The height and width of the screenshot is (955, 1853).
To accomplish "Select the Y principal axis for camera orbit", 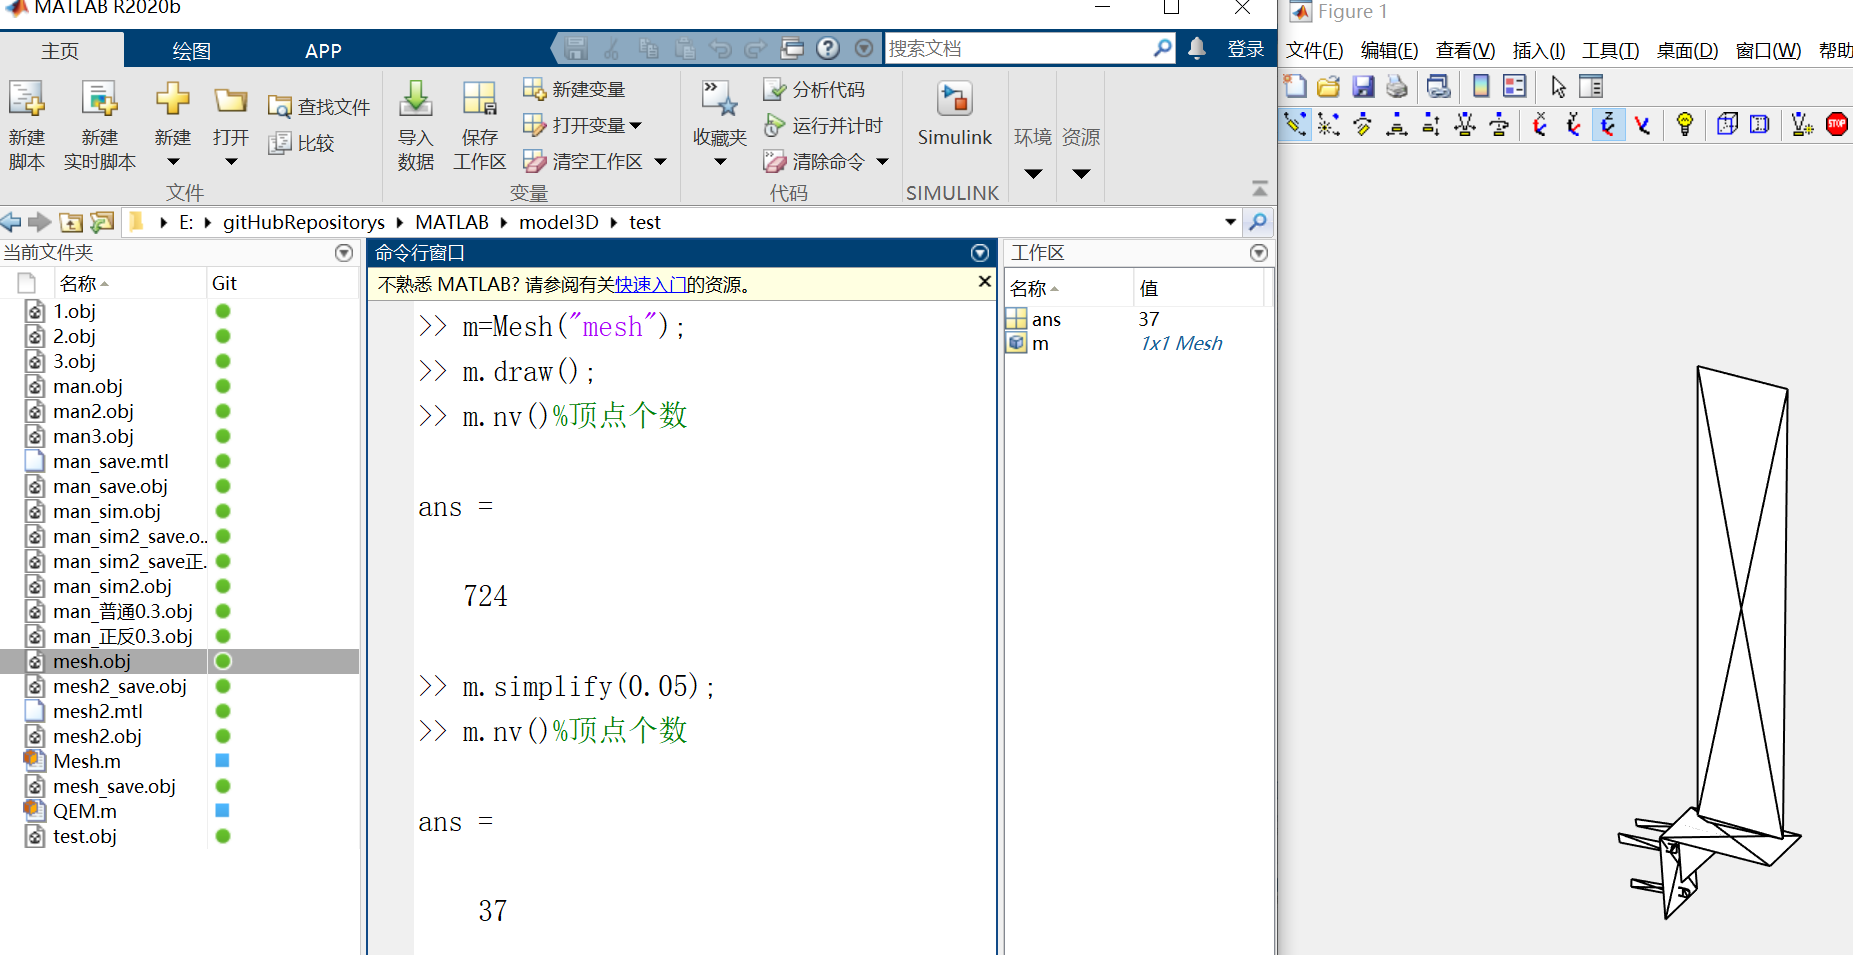I will click(1574, 125).
